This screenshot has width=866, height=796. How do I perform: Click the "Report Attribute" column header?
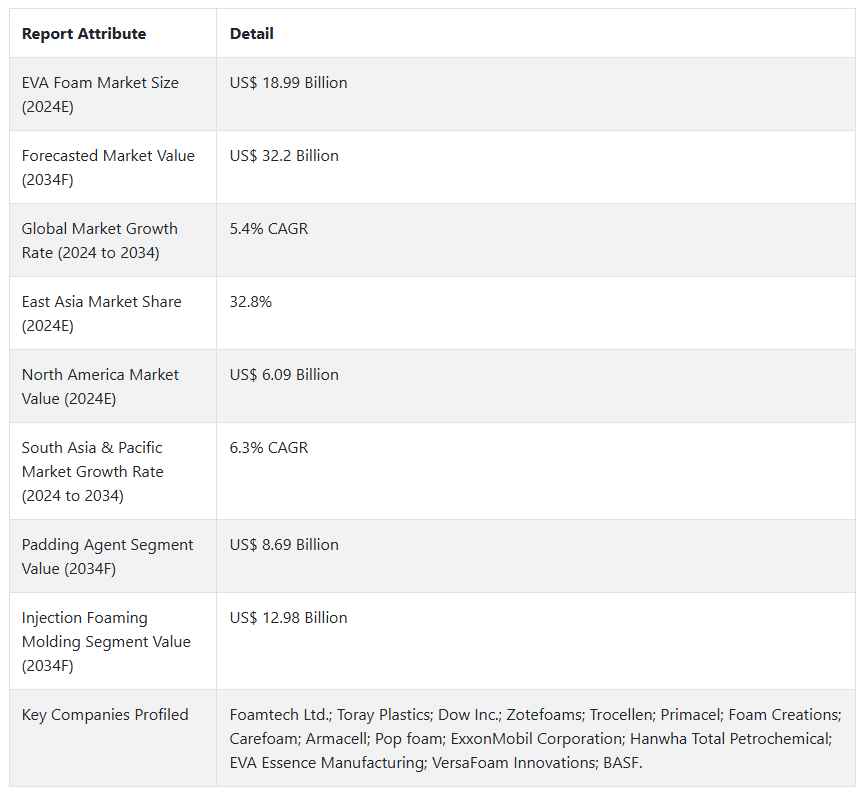tap(84, 34)
